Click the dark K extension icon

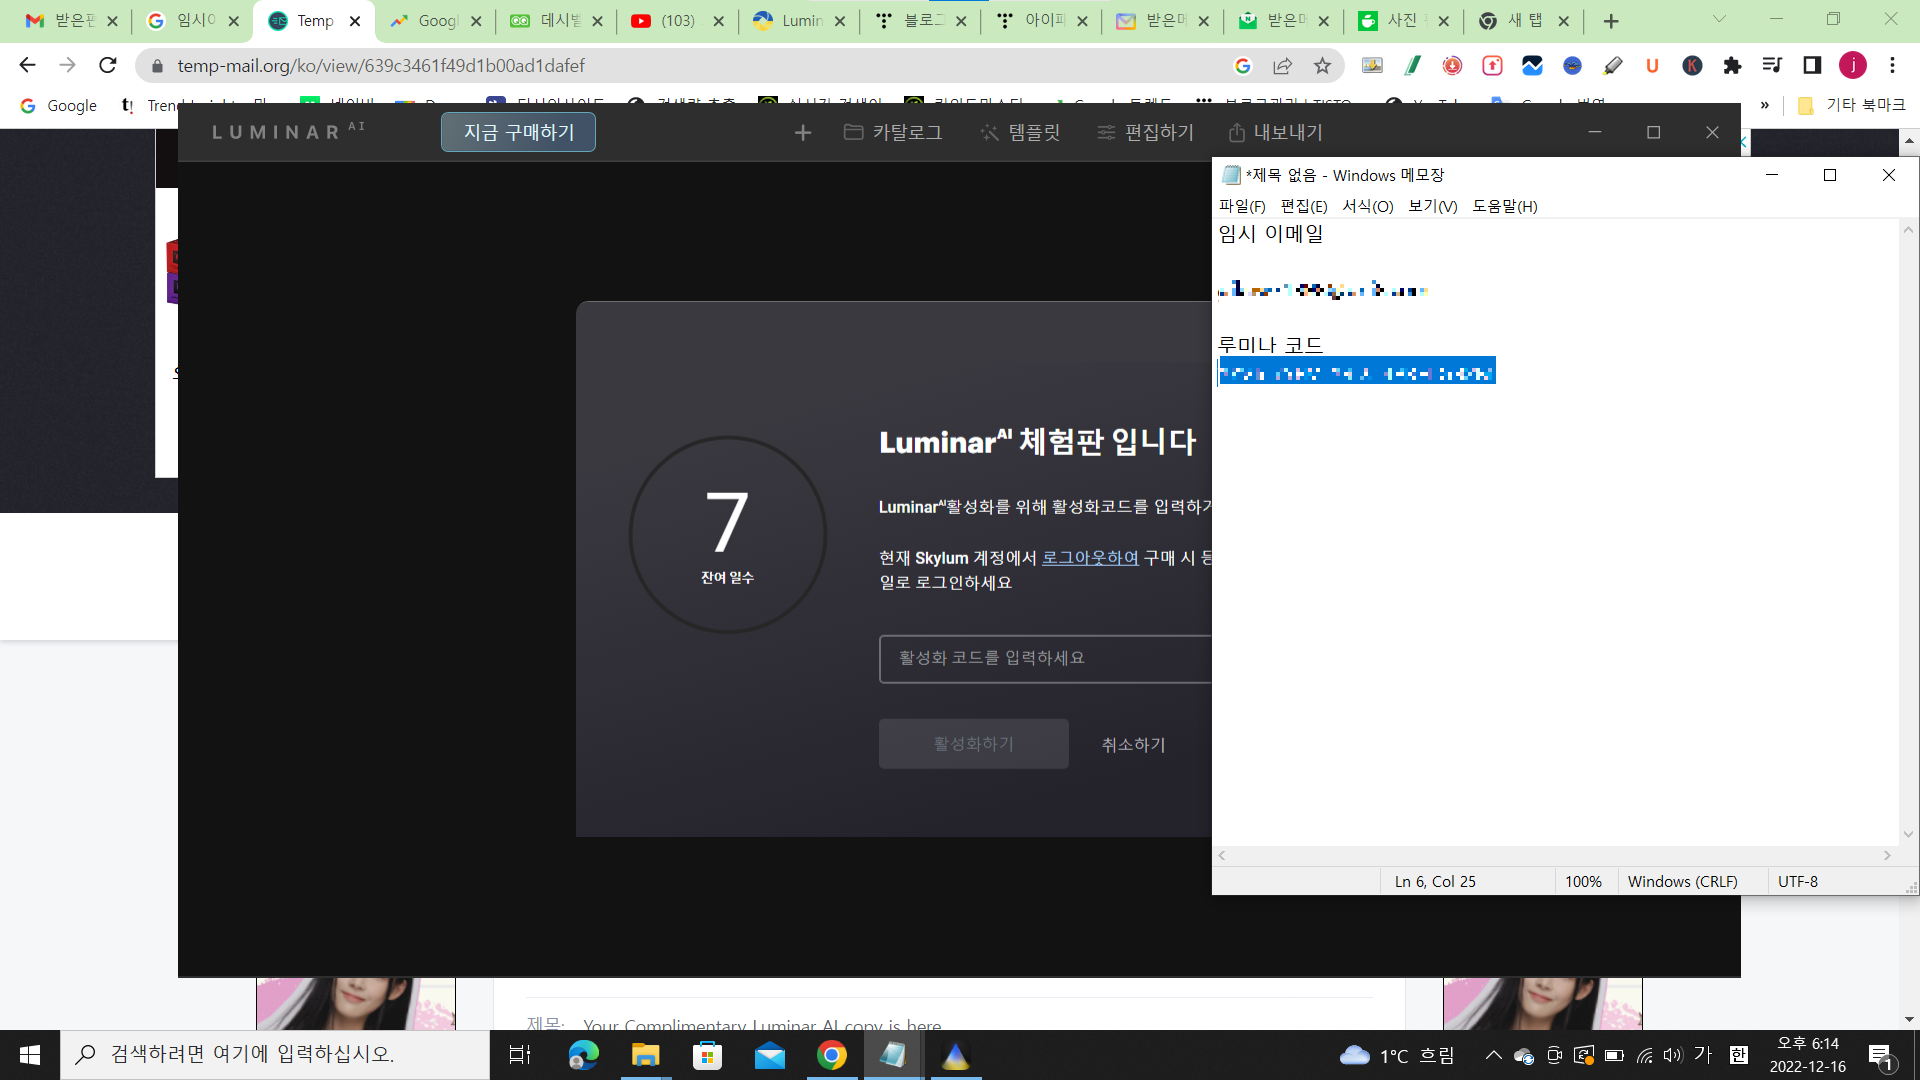click(x=1692, y=66)
